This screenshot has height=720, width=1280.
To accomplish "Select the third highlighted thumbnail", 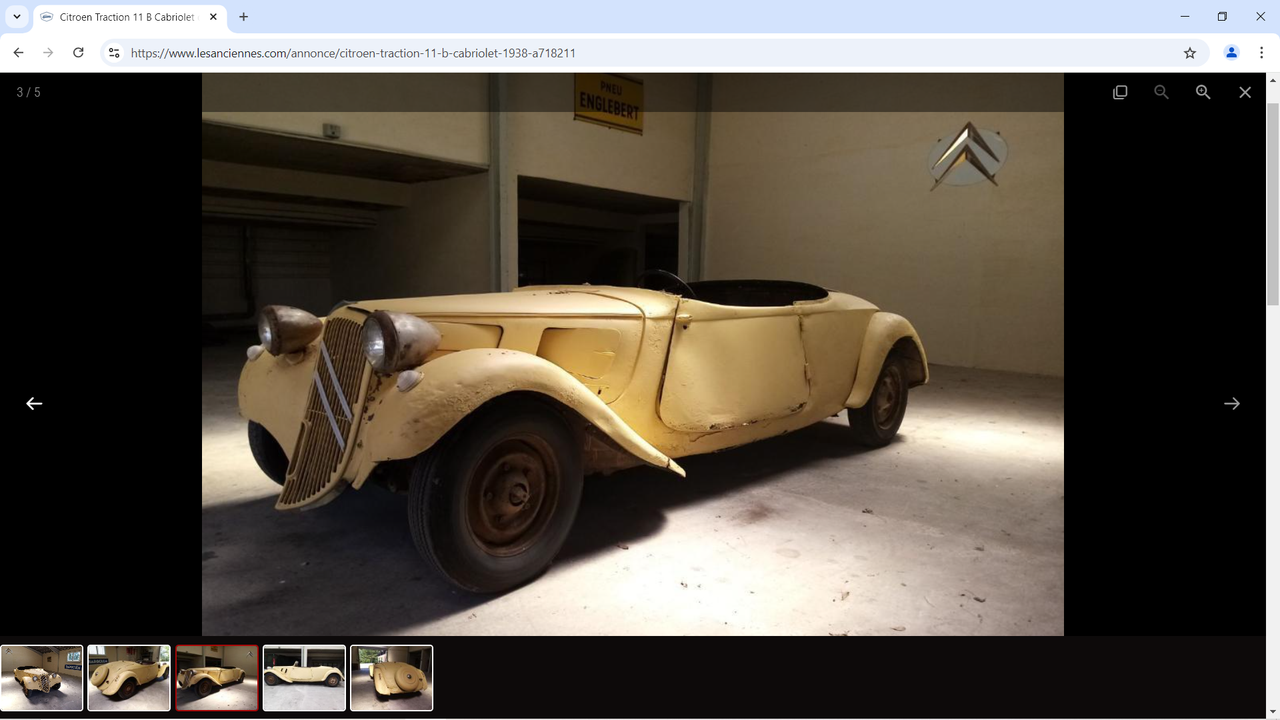I will click(217, 678).
